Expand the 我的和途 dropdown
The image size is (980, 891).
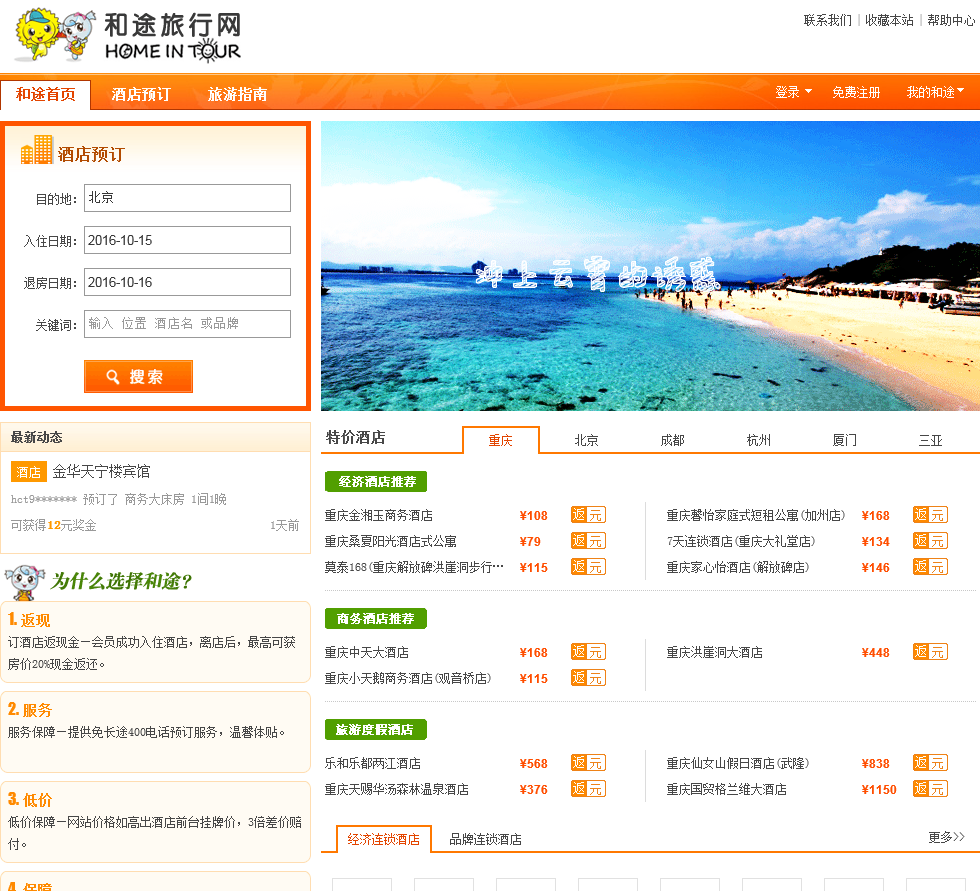(935, 92)
